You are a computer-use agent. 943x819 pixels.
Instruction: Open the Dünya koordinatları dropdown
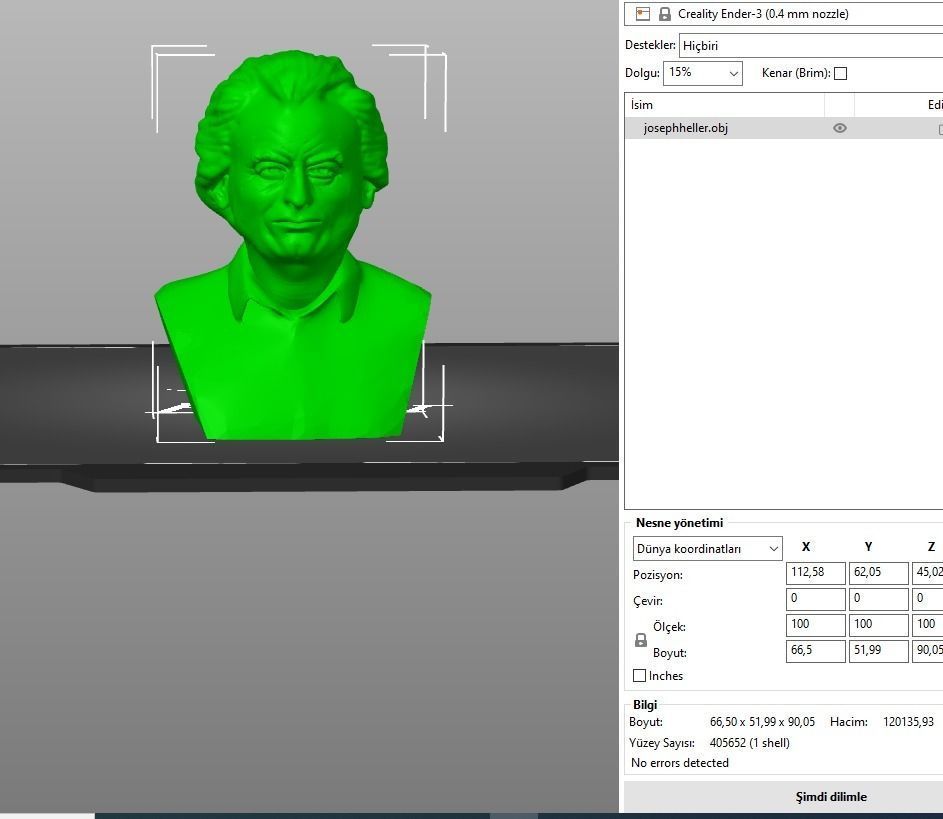pyautogui.click(x=707, y=548)
